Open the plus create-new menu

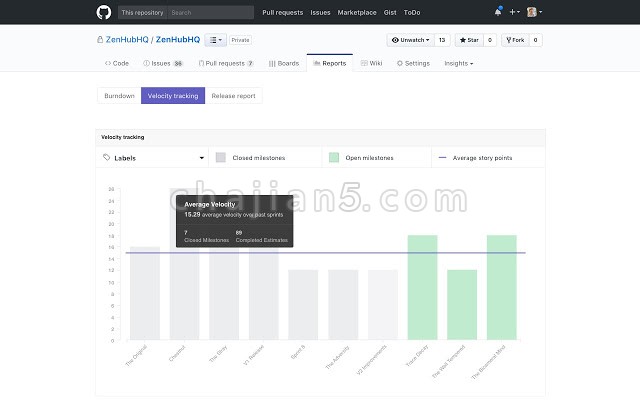click(x=514, y=12)
